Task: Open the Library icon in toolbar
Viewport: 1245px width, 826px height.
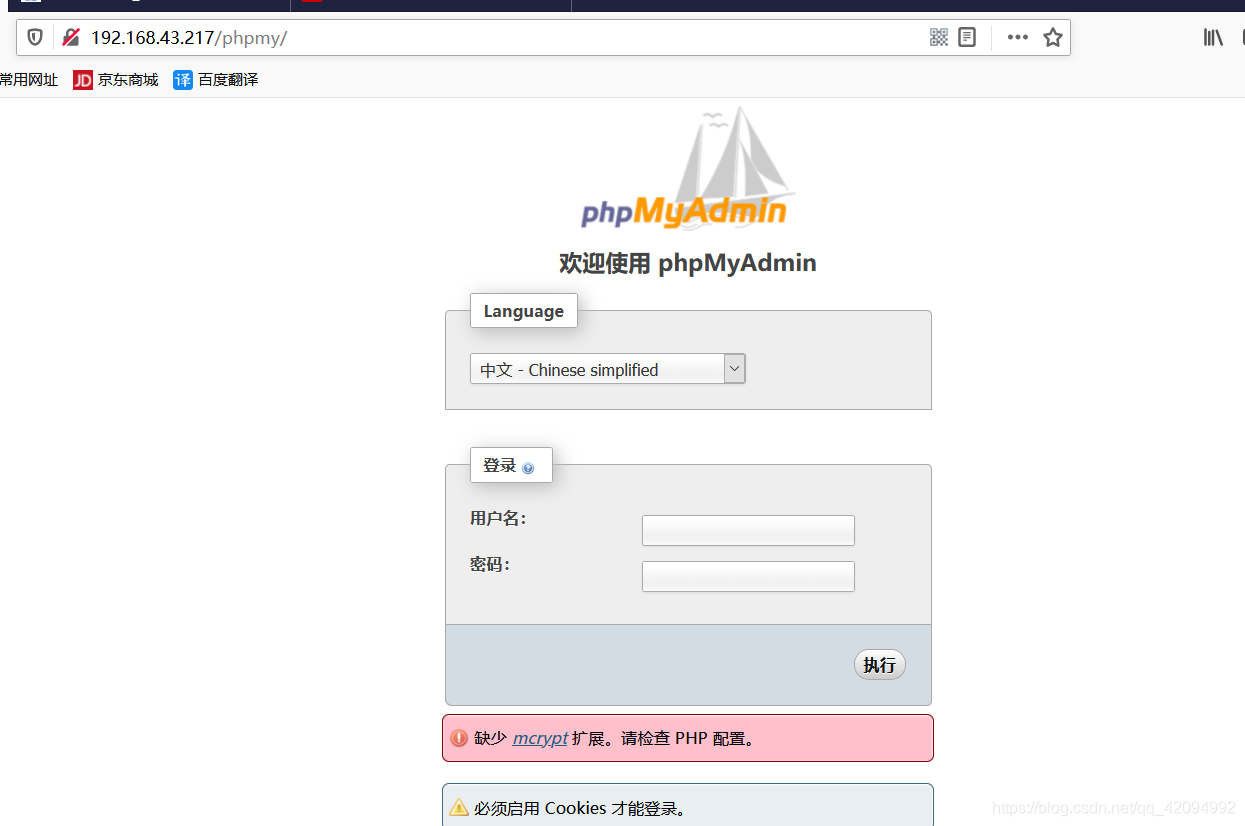Action: 1213,37
